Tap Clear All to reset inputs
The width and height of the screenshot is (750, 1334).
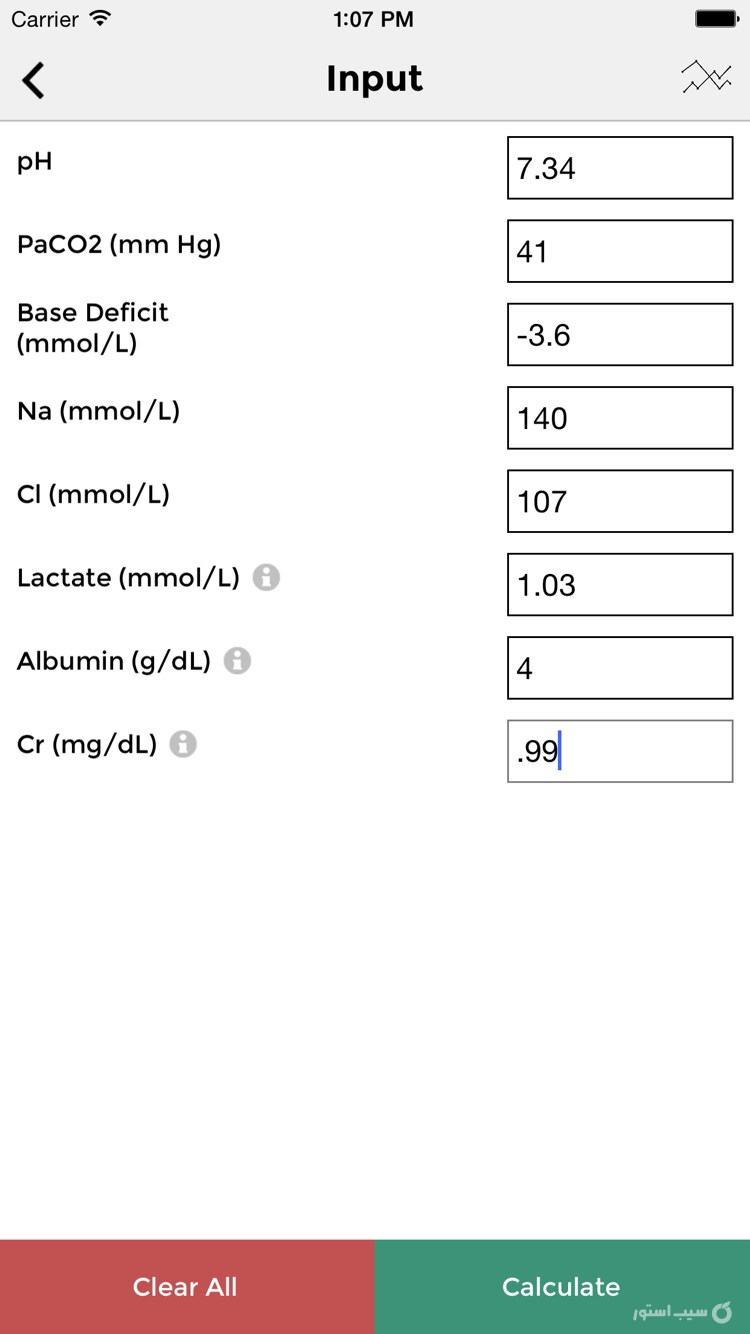click(185, 1287)
